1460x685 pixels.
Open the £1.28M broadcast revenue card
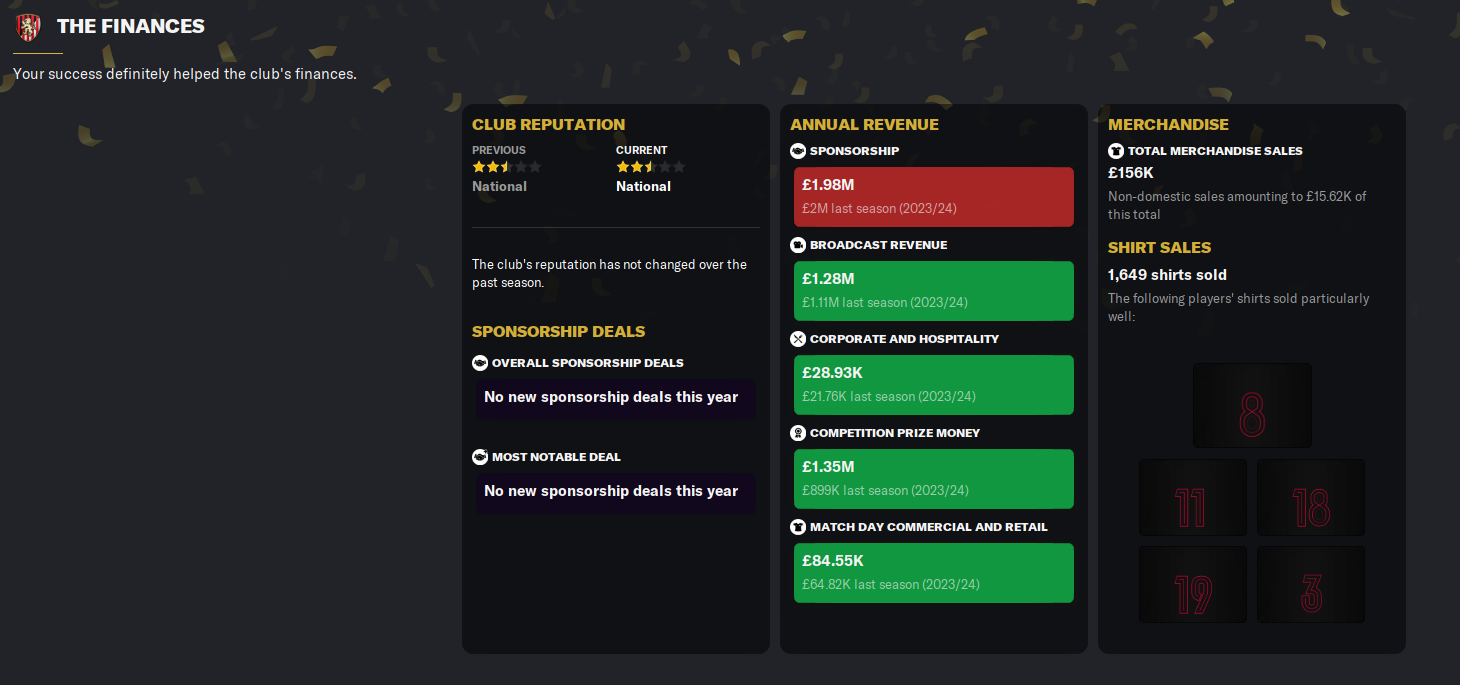934,290
